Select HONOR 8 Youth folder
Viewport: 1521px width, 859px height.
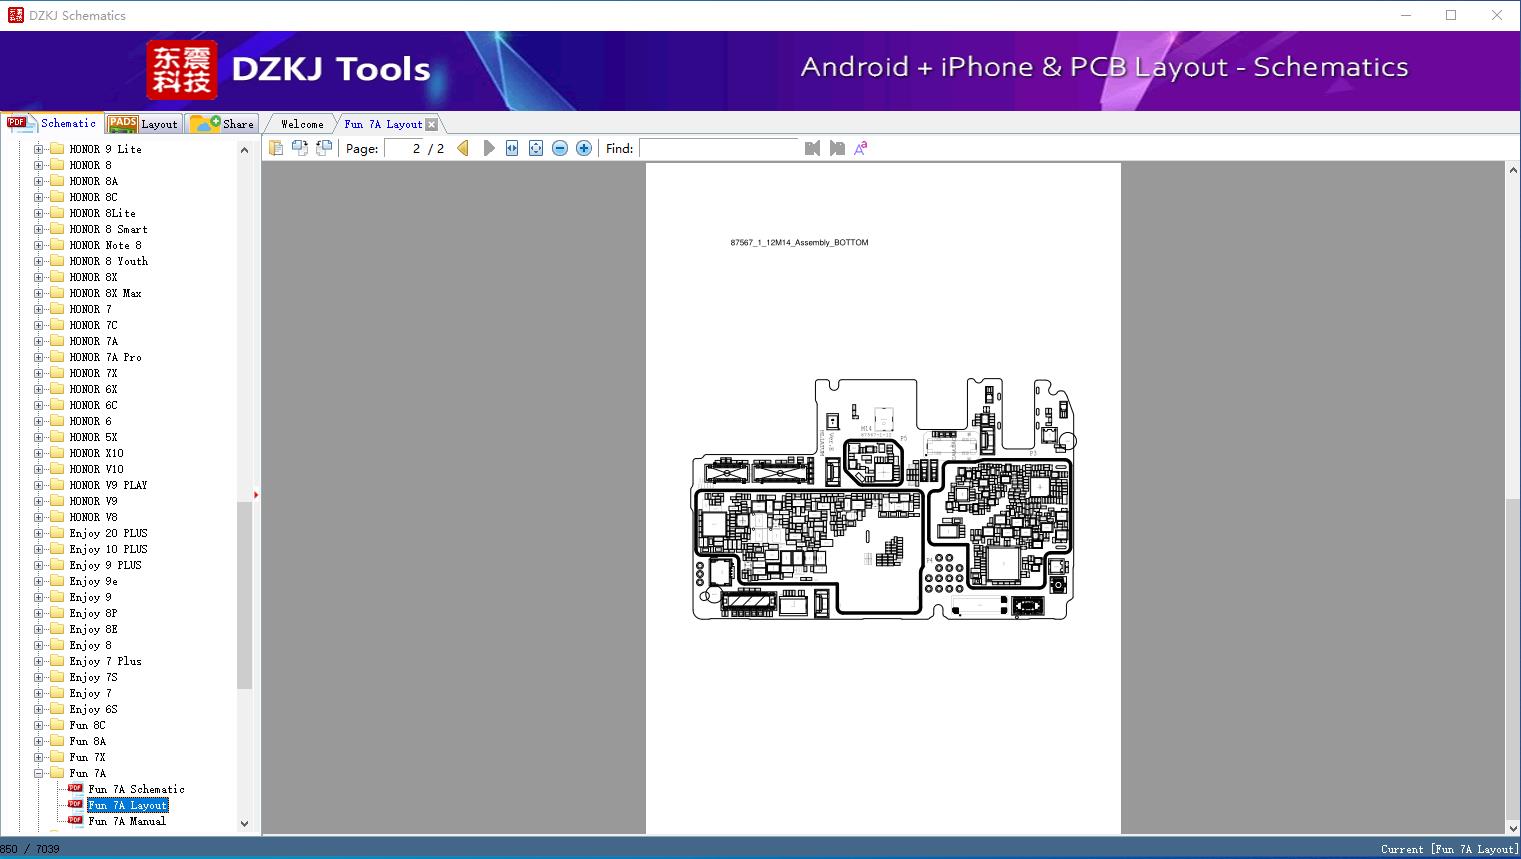pos(108,261)
